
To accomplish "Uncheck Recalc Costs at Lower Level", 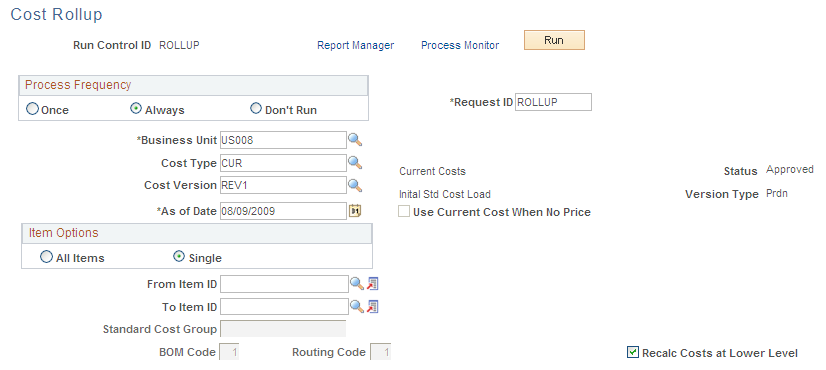I will 633,352.
